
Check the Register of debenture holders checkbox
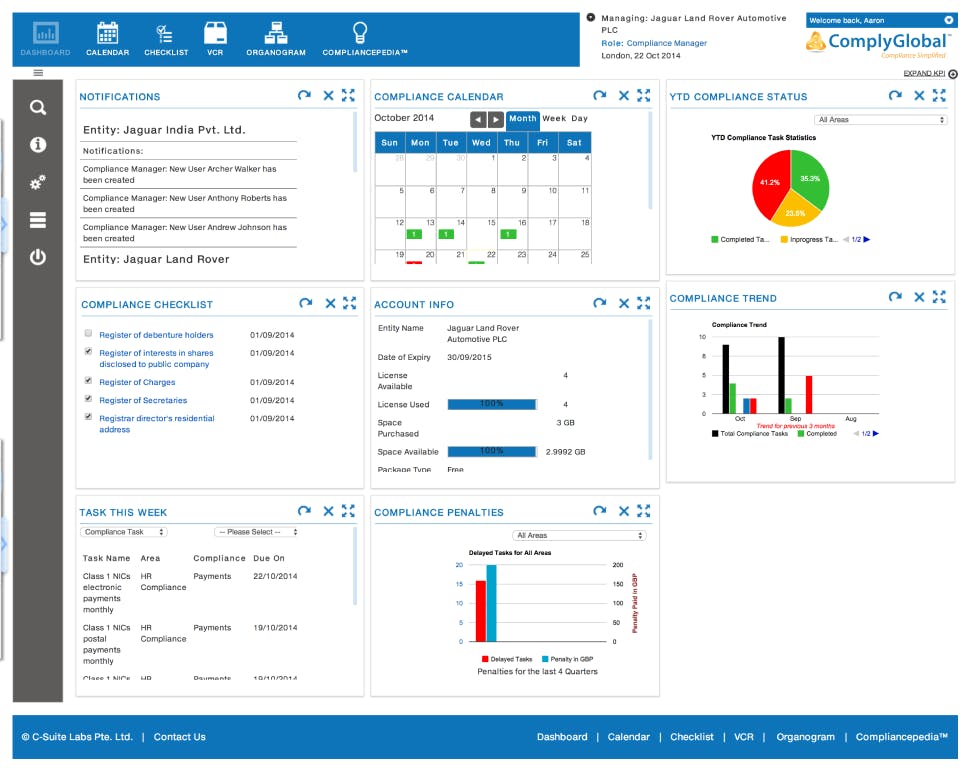[88, 334]
